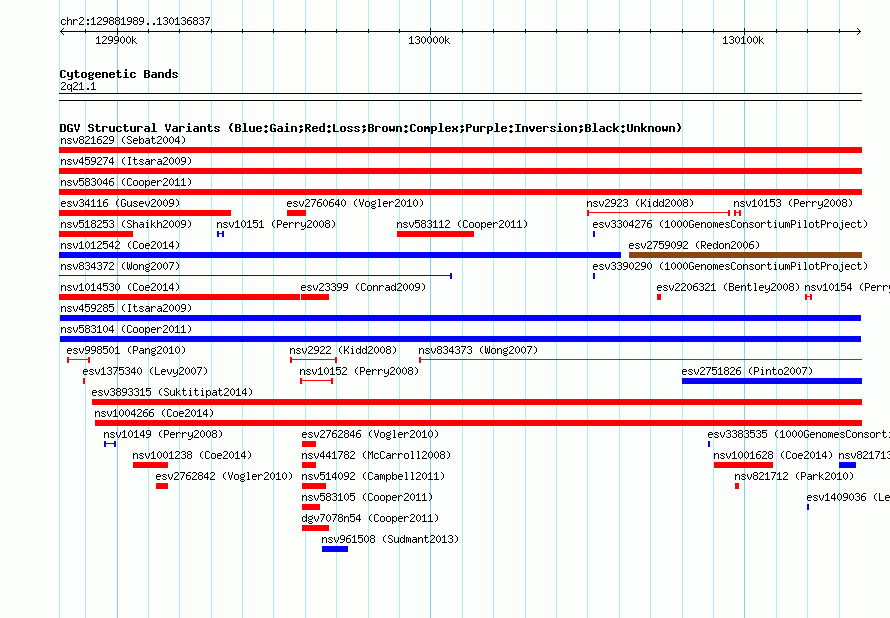Select the nsv2922 (Kidd2008) red span
Viewport: 890px width, 618px height.
[313, 360]
